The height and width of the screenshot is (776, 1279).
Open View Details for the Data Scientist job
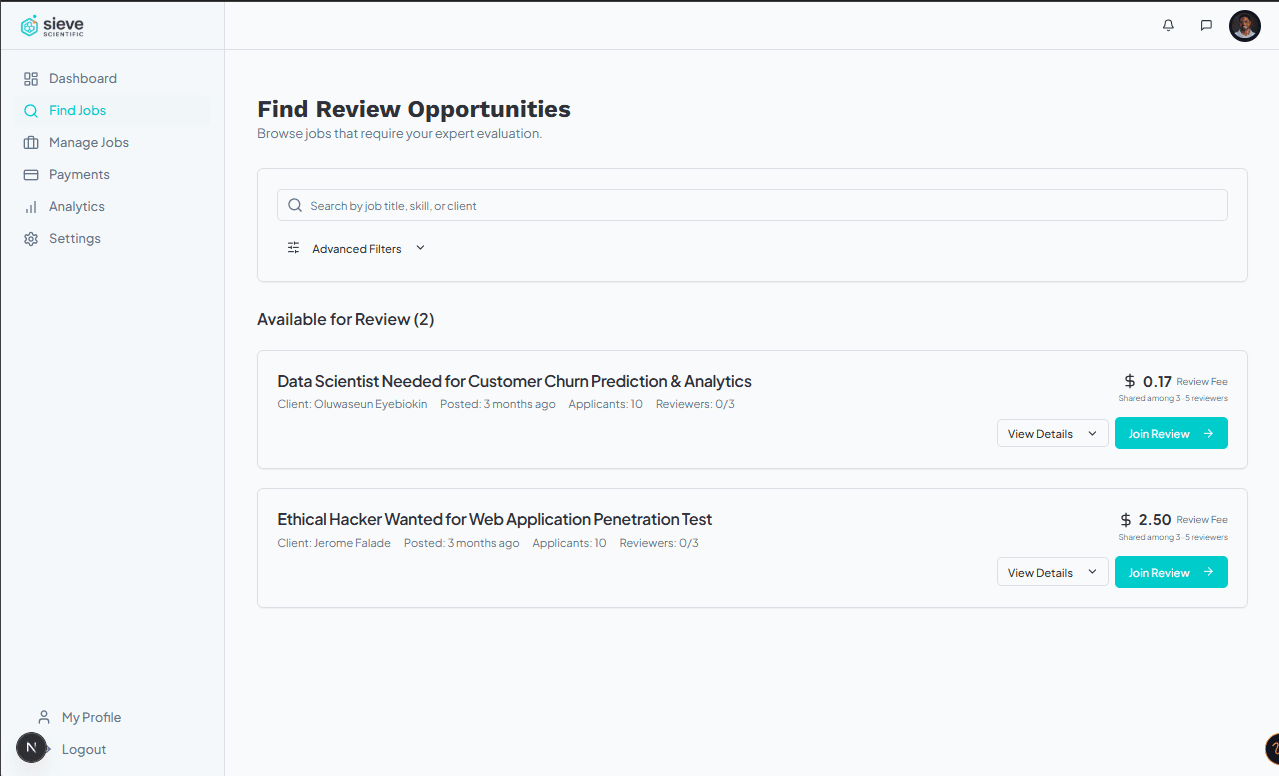coord(1052,433)
